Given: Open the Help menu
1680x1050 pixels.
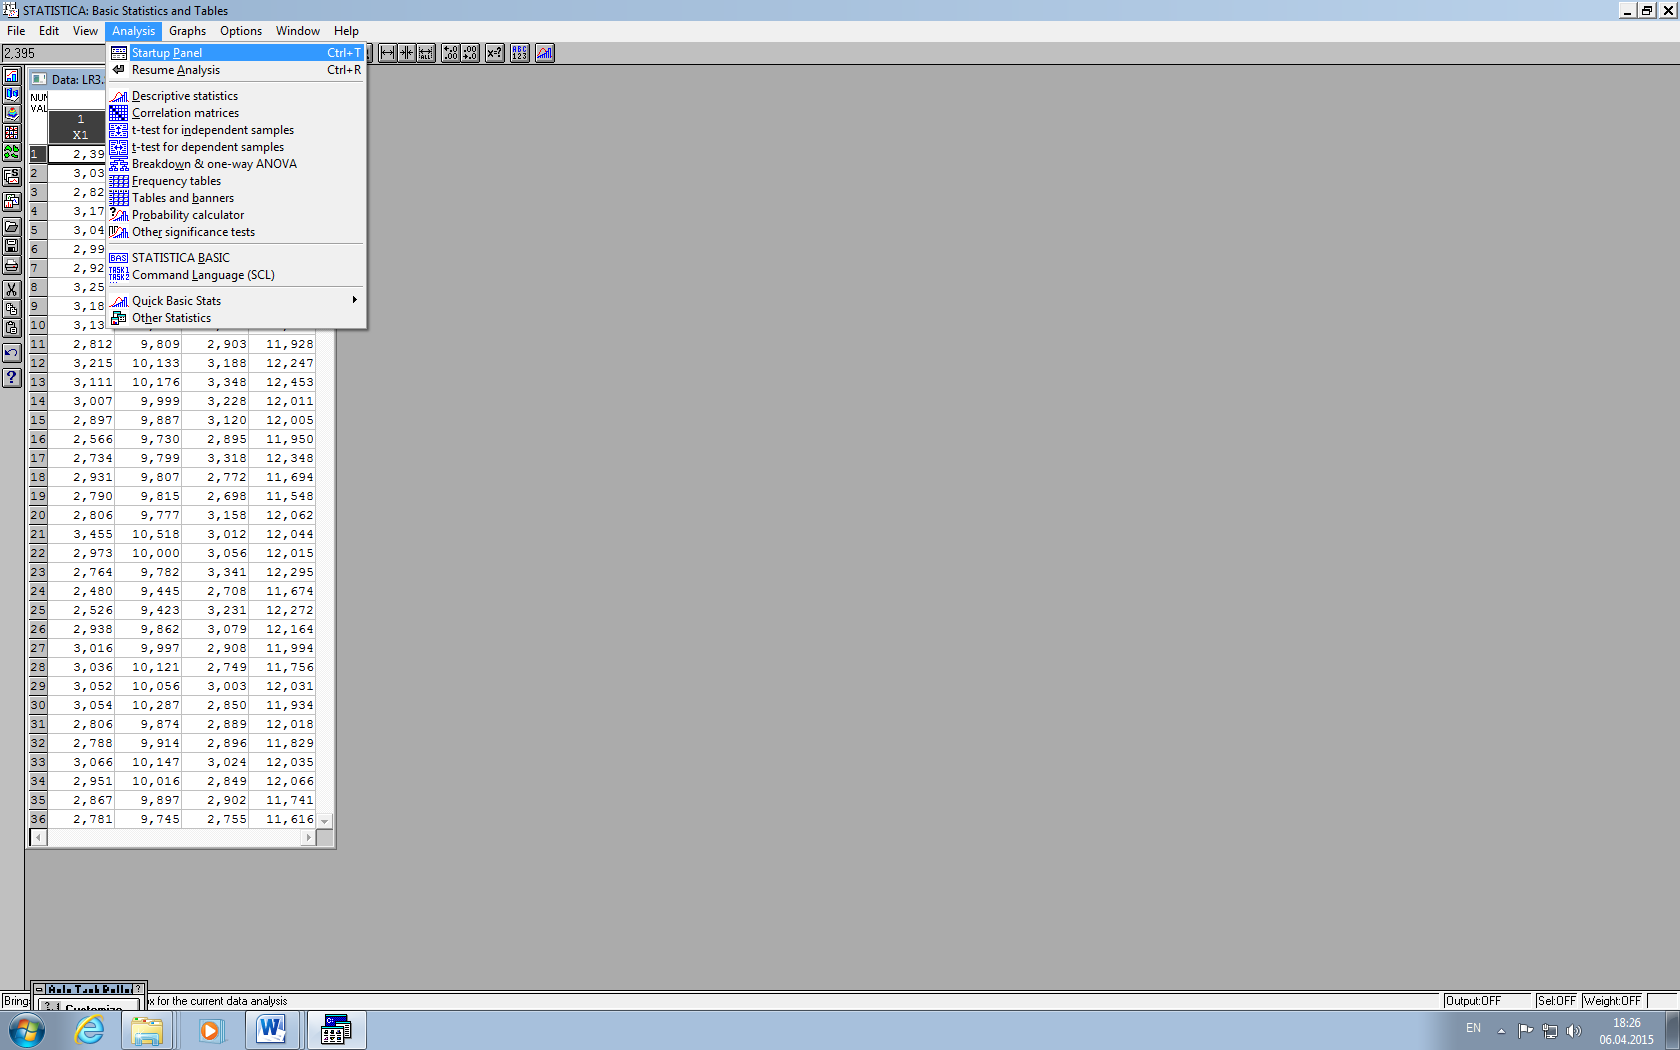Looking at the screenshot, I should [x=346, y=31].
